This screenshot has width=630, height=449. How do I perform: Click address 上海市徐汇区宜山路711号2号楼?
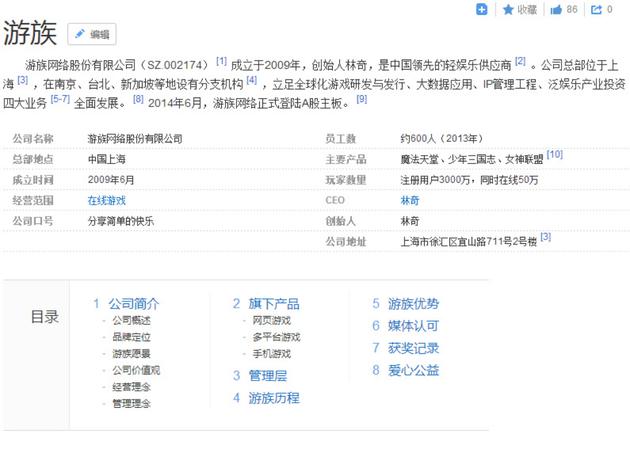click(468, 242)
